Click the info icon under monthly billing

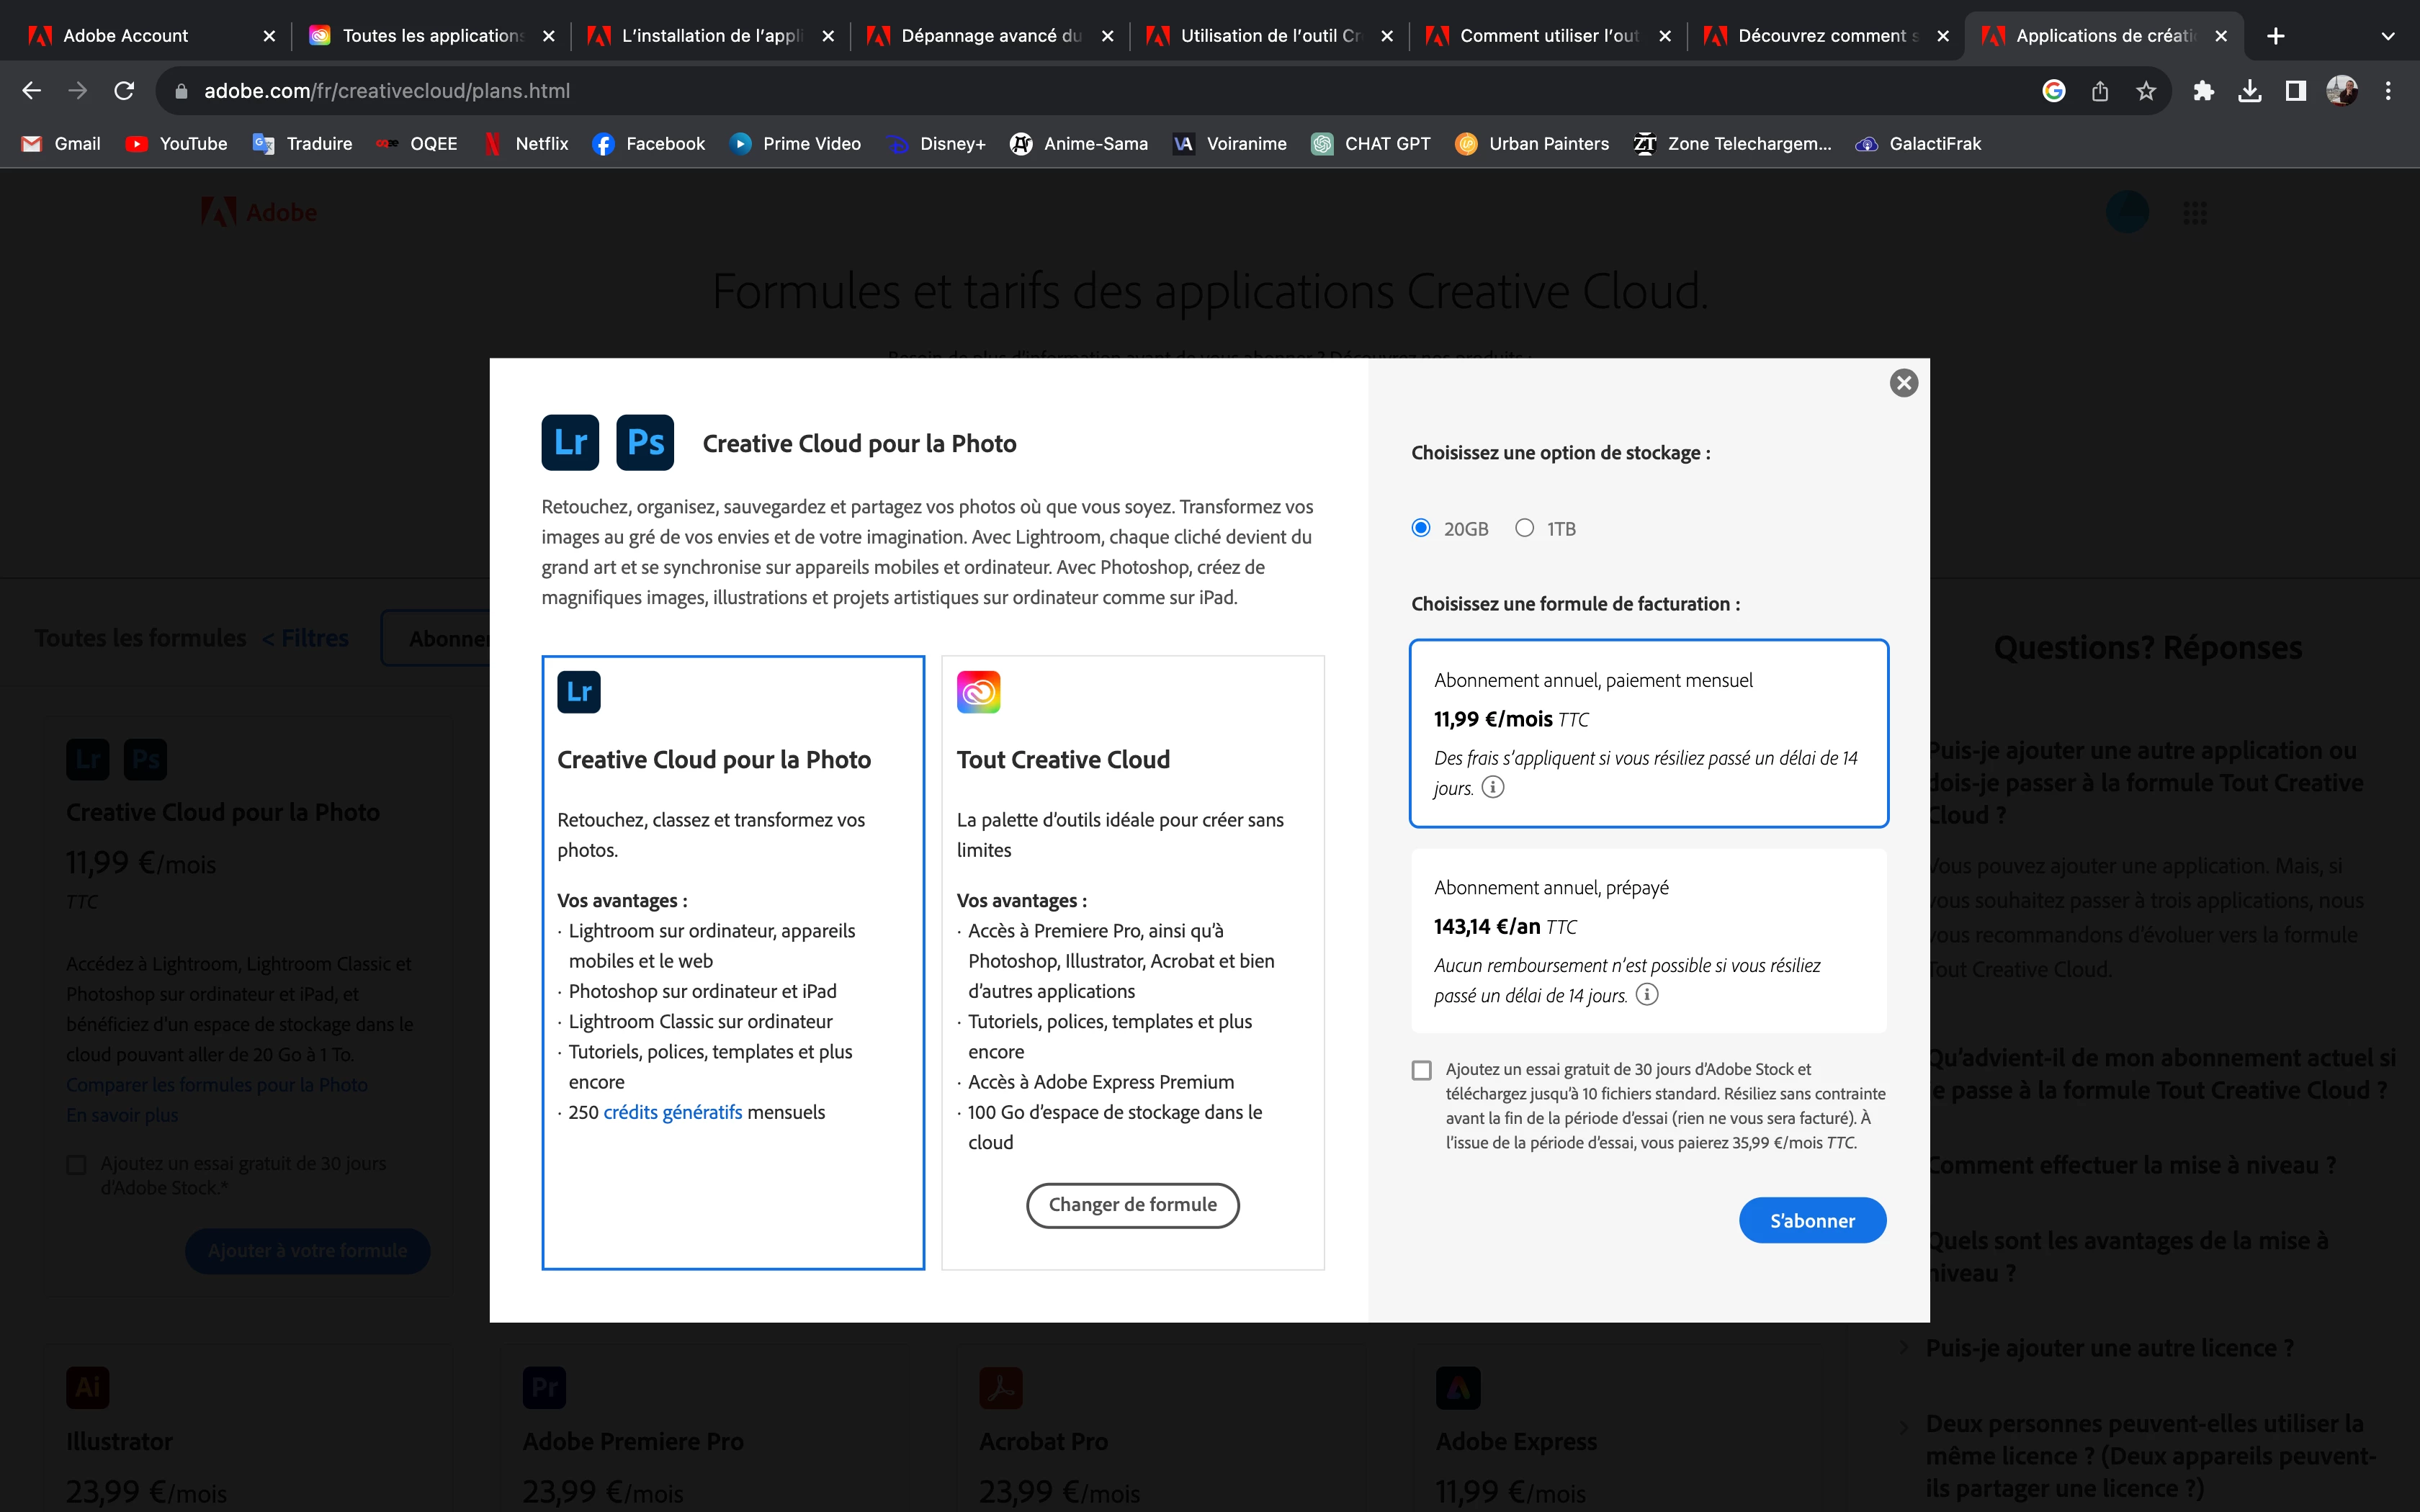1492,787
